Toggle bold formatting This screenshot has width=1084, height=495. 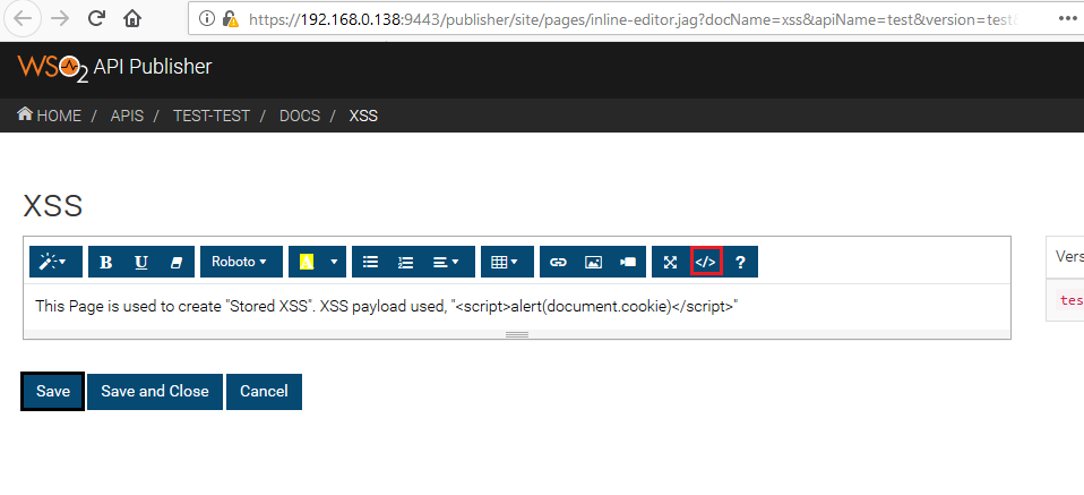[x=106, y=262]
